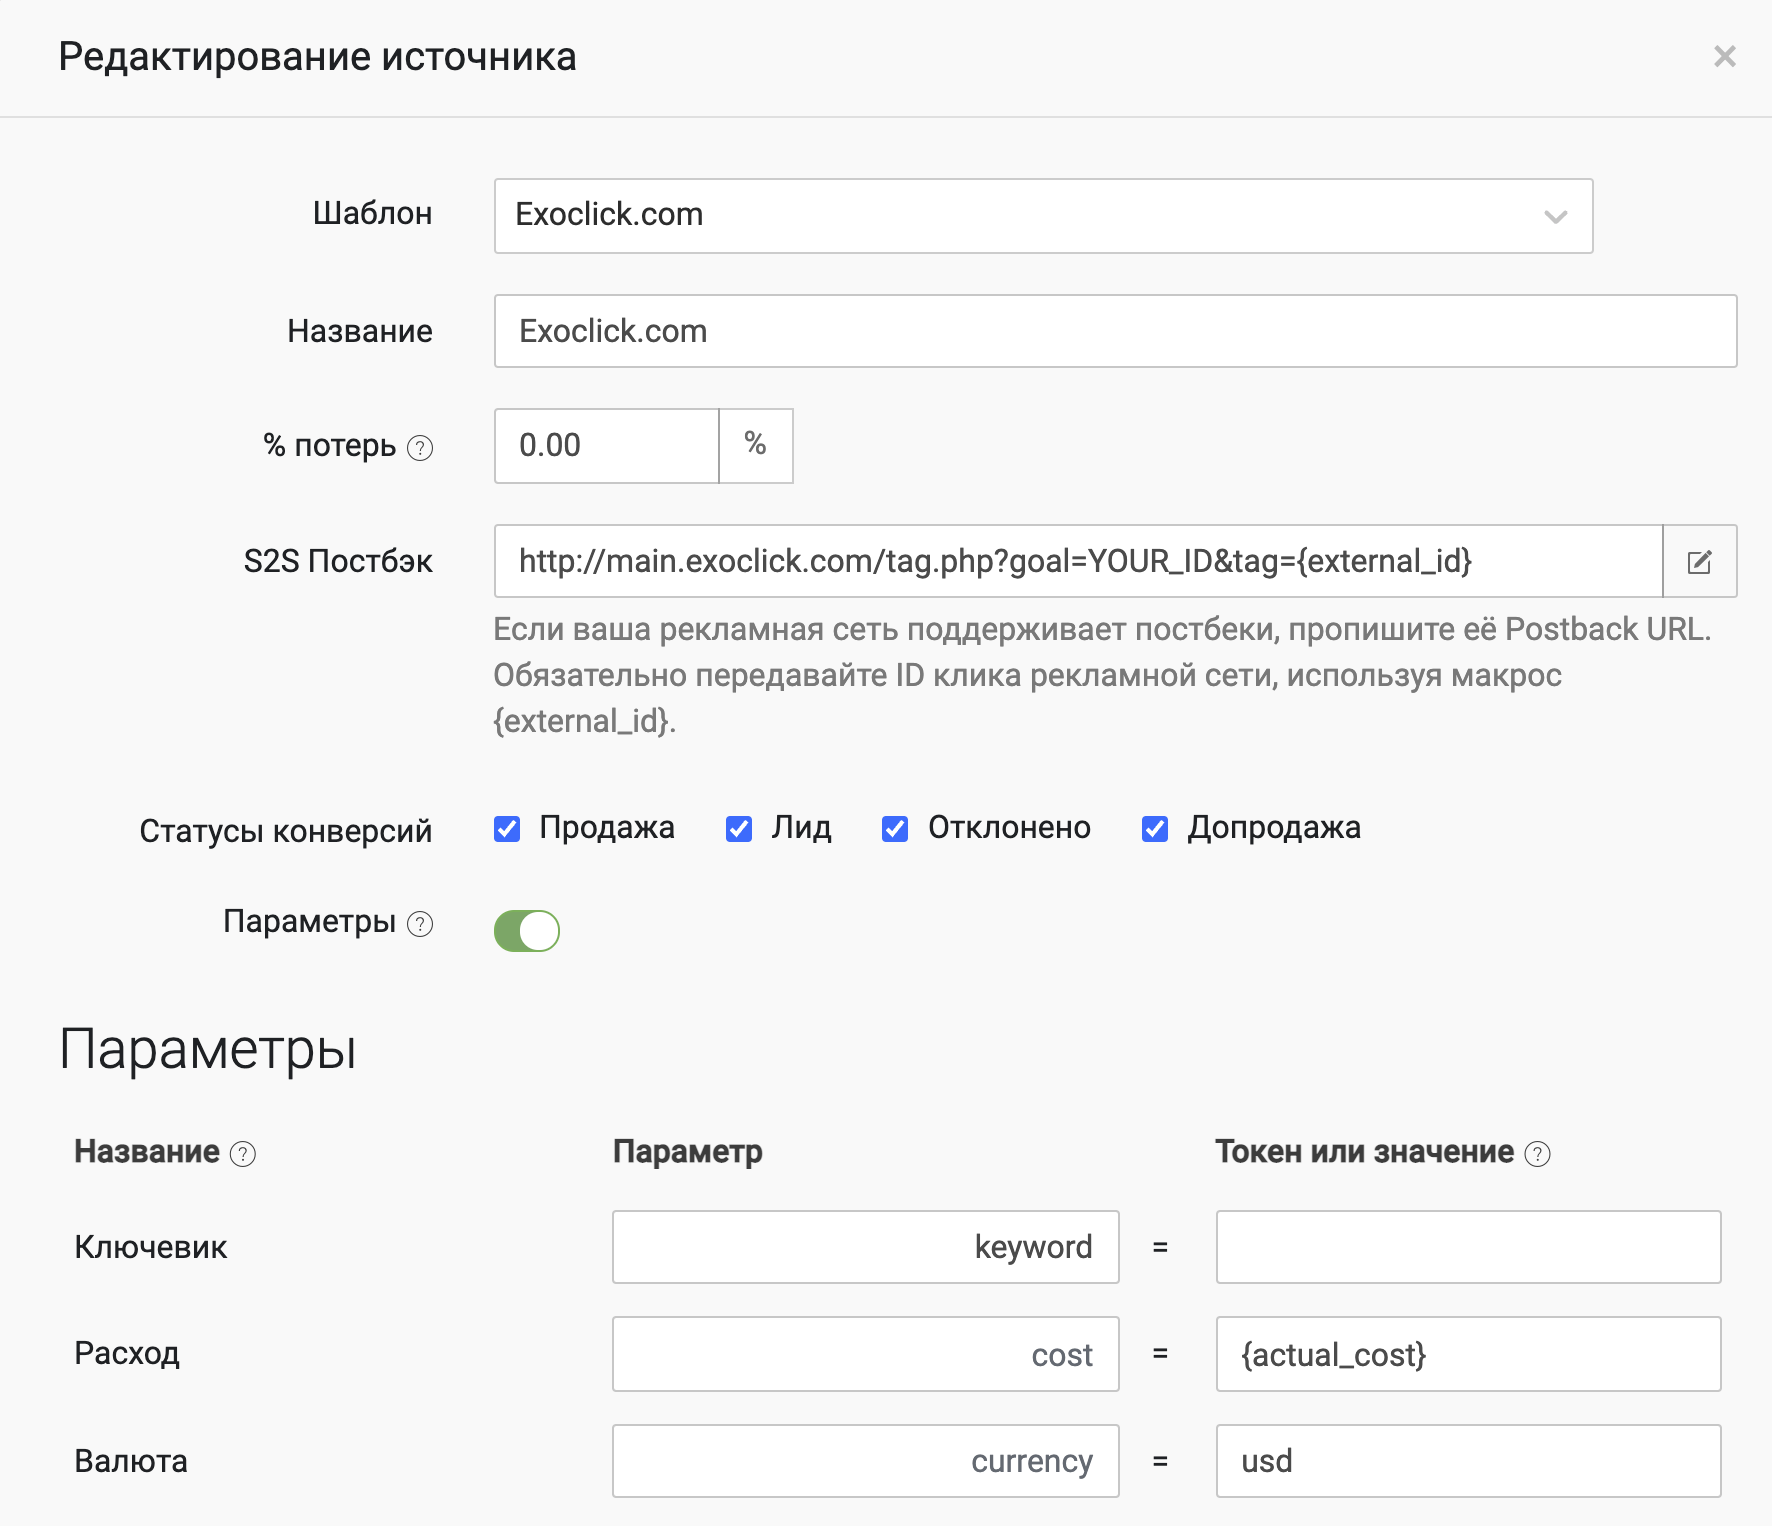The image size is (1772, 1526).
Task: Click the % addon next to loss field
Action: (x=756, y=446)
